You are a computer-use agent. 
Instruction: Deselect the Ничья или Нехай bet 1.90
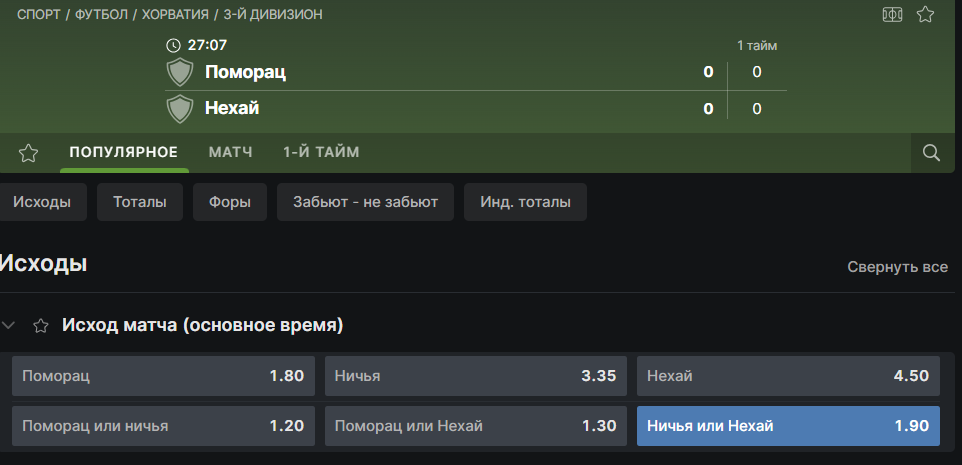(788, 426)
